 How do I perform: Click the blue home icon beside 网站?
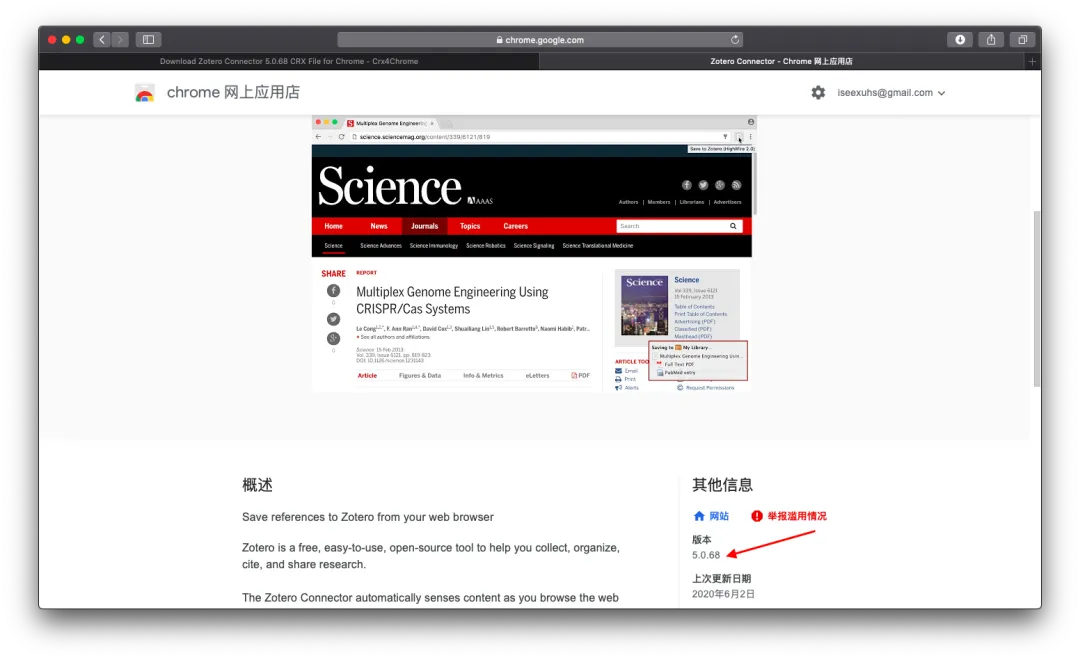click(699, 516)
